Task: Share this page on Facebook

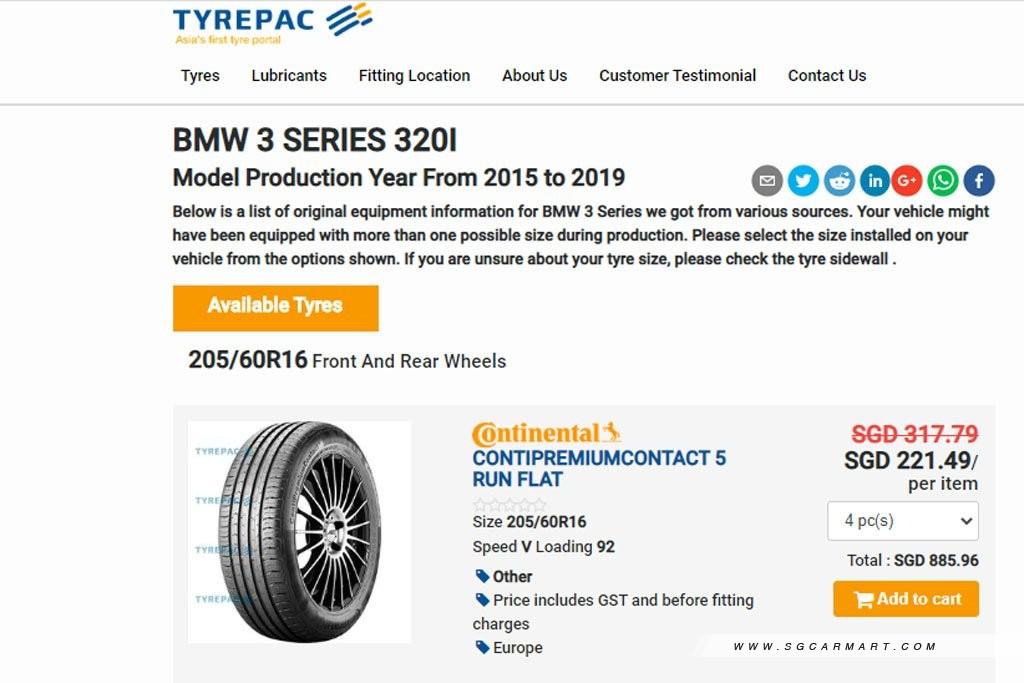Action: (979, 181)
